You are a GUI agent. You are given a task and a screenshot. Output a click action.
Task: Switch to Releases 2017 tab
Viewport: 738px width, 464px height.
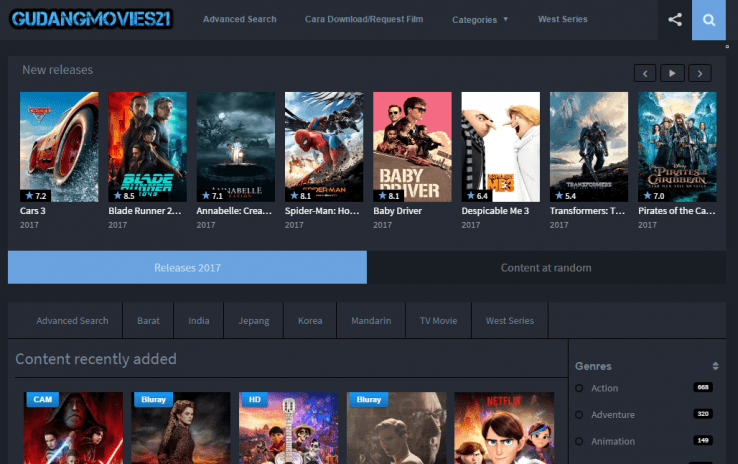click(187, 267)
